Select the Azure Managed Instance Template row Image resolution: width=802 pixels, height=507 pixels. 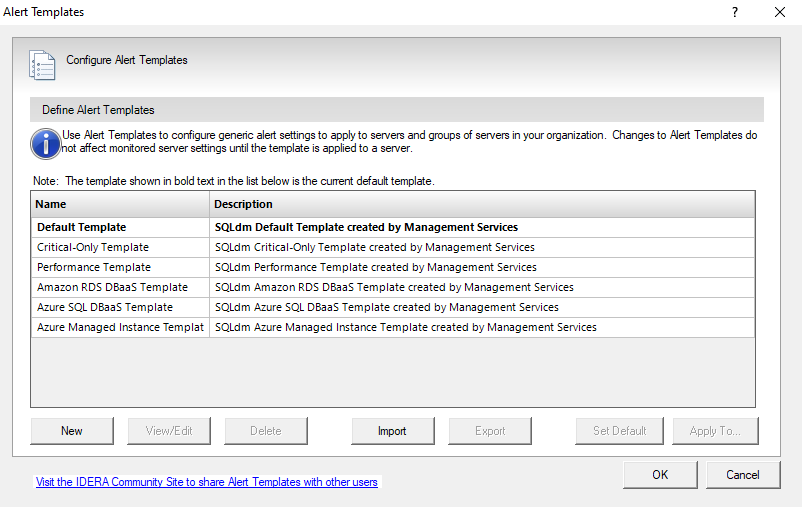(120, 327)
